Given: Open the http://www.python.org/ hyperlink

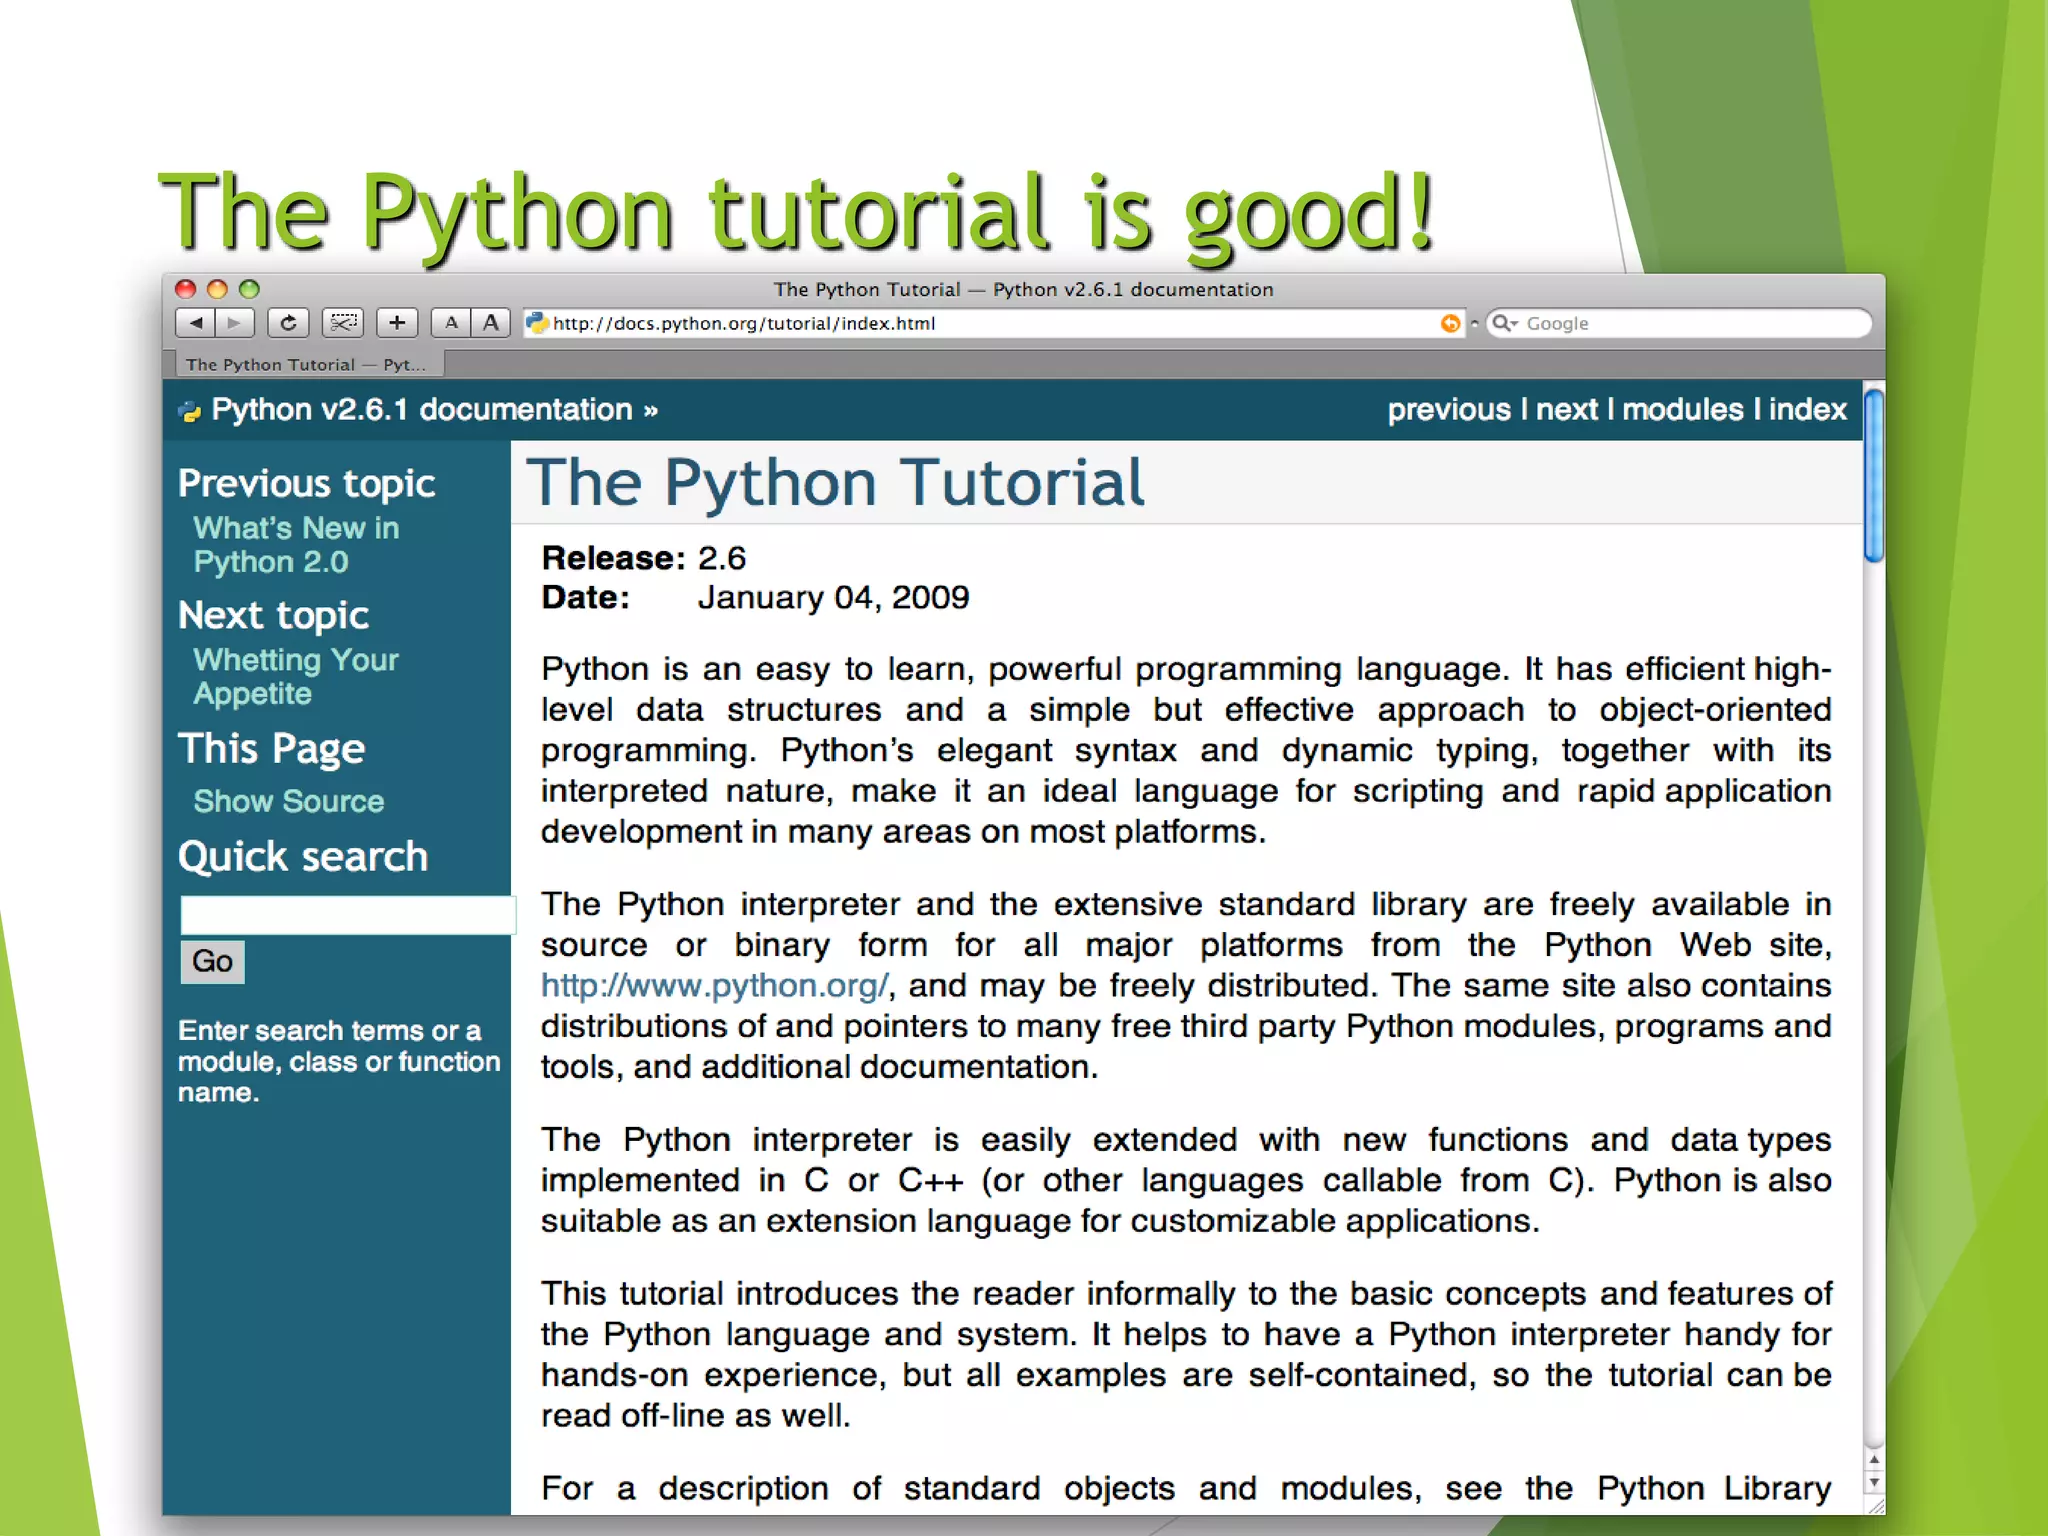Looking at the screenshot, I should point(715,986).
